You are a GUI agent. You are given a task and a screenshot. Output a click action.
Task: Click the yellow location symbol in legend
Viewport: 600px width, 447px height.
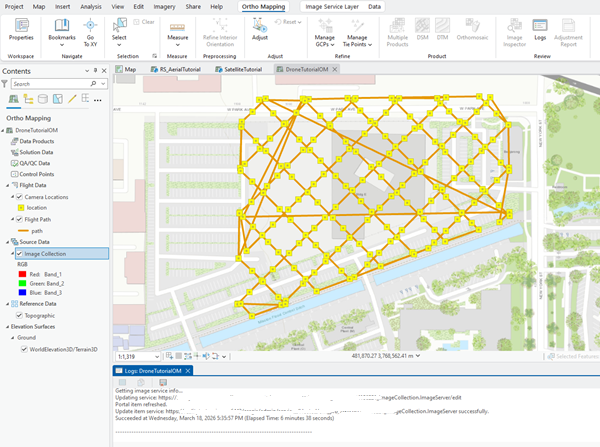[x=21, y=208]
